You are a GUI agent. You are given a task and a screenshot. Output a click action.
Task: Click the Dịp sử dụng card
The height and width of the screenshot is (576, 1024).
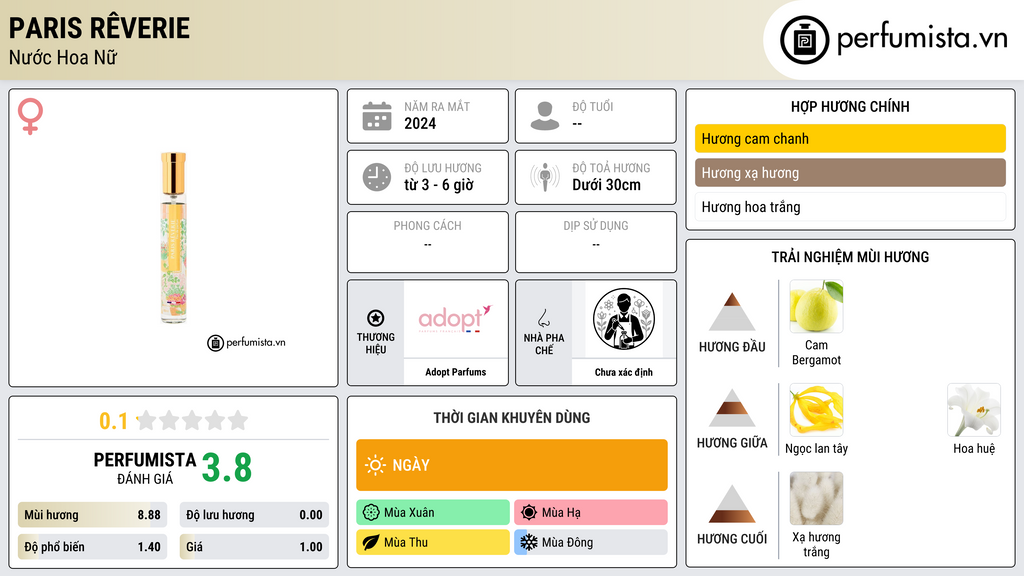596,242
